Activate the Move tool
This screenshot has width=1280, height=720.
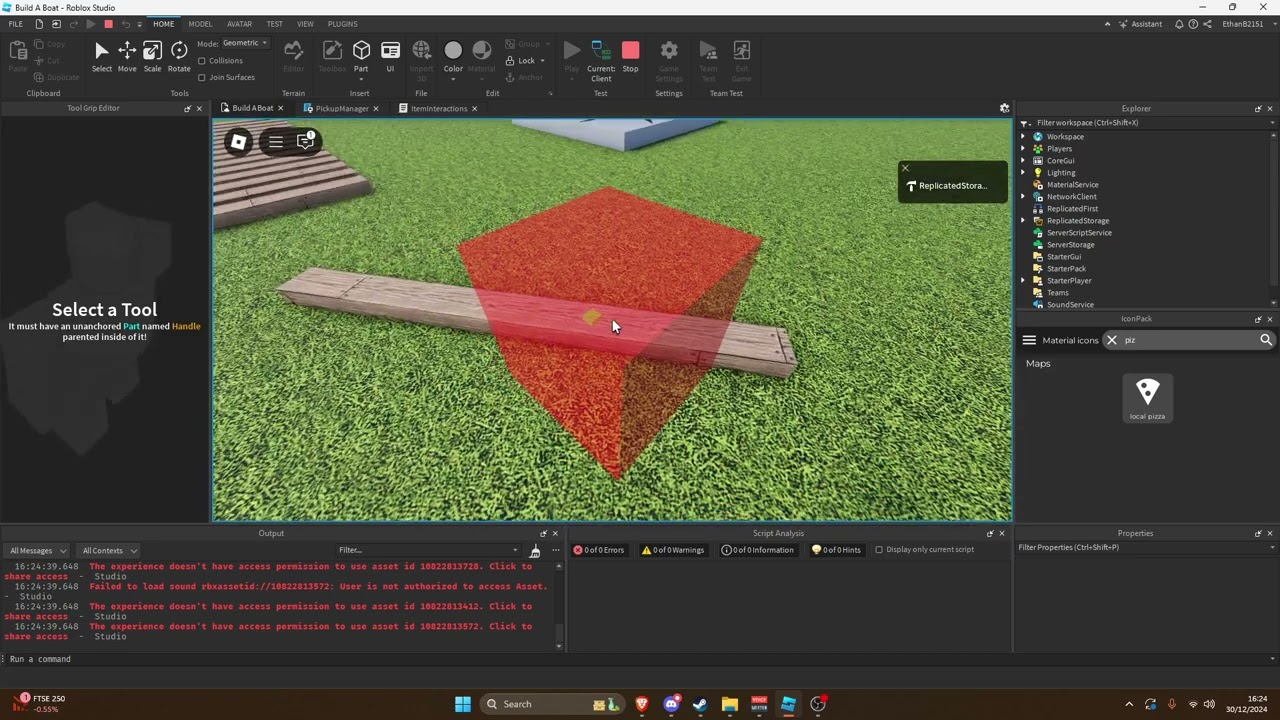(127, 56)
